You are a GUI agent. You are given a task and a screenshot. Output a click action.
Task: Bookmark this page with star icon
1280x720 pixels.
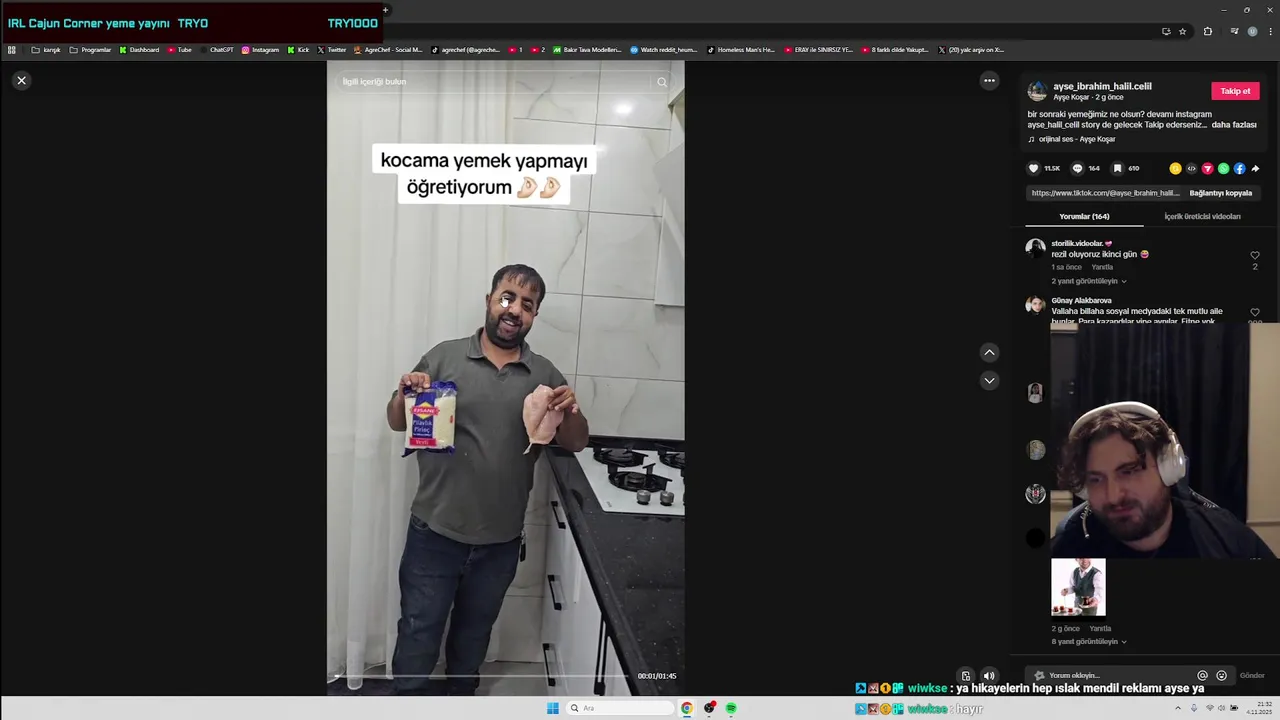[1182, 31]
